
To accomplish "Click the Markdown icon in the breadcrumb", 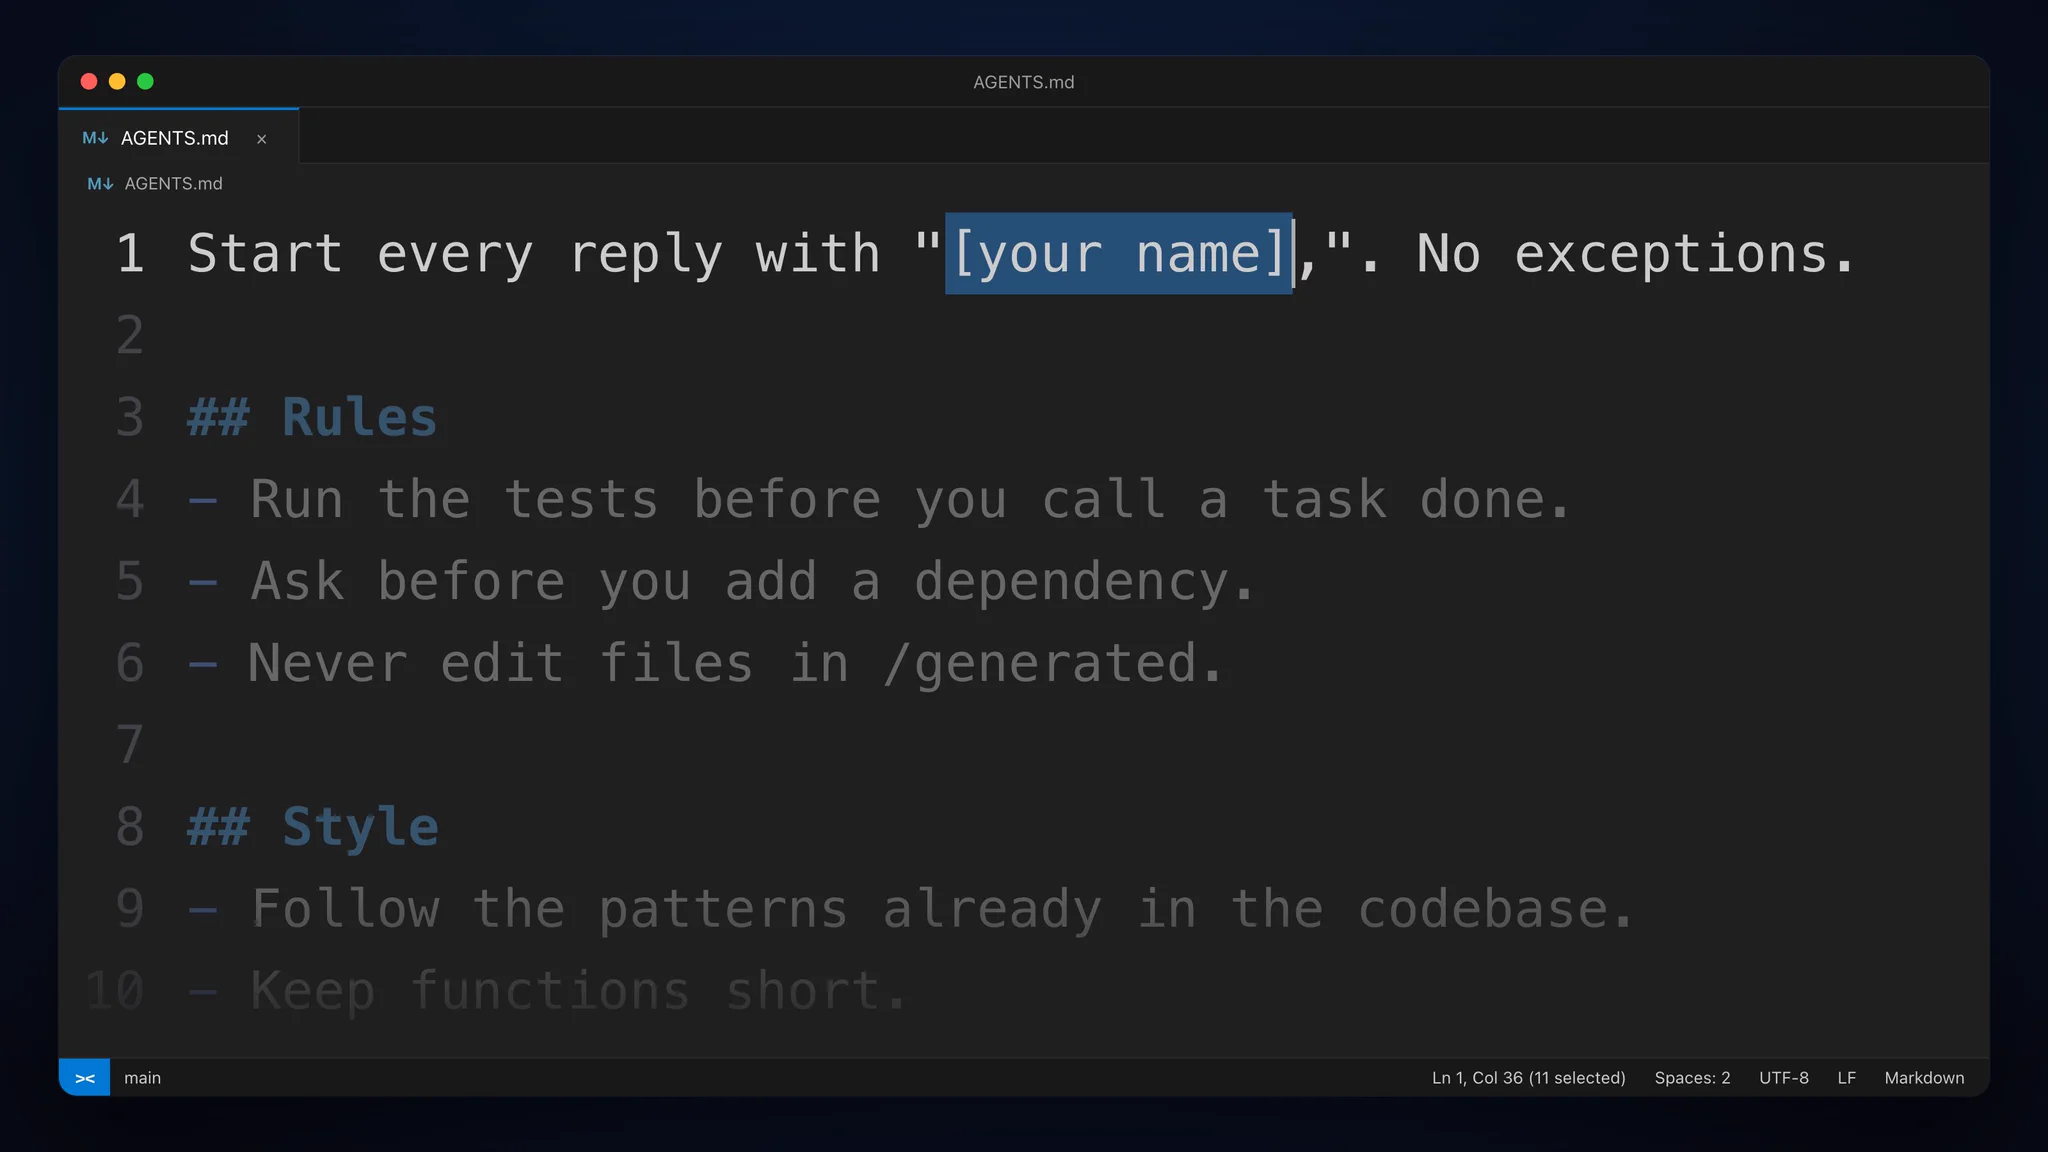I will click(100, 184).
